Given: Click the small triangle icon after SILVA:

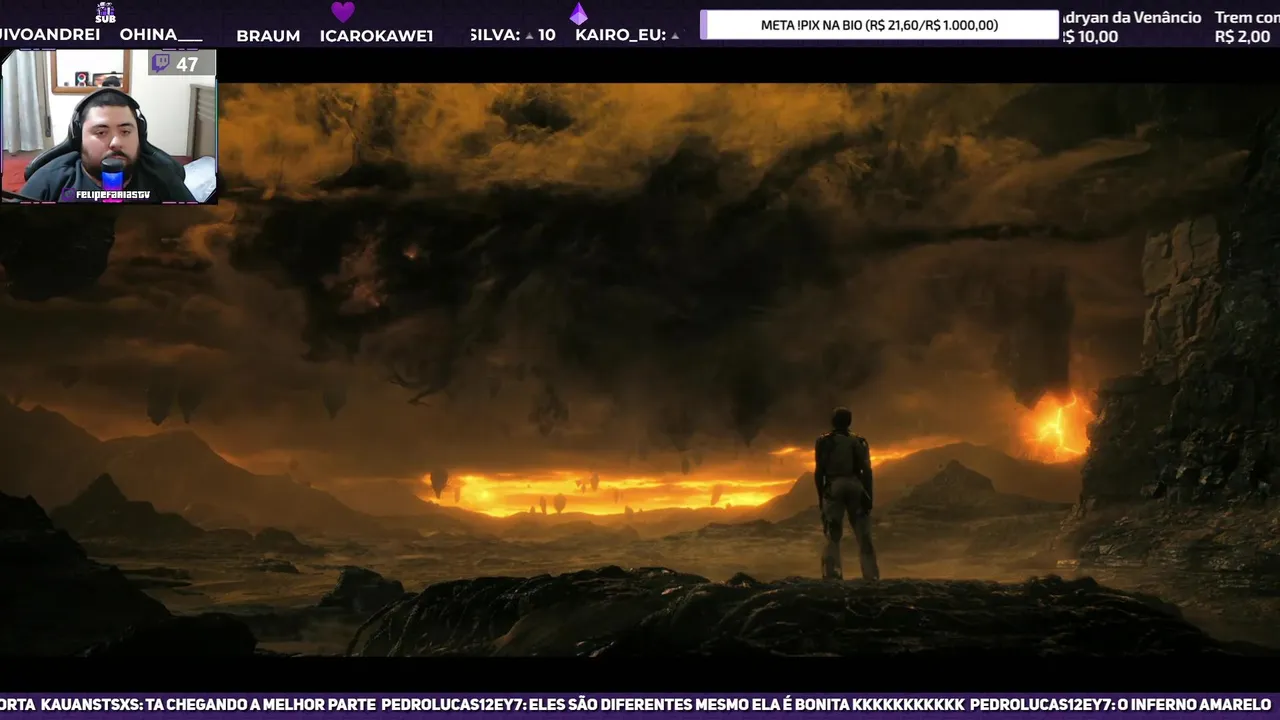Looking at the screenshot, I should tap(529, 36).
